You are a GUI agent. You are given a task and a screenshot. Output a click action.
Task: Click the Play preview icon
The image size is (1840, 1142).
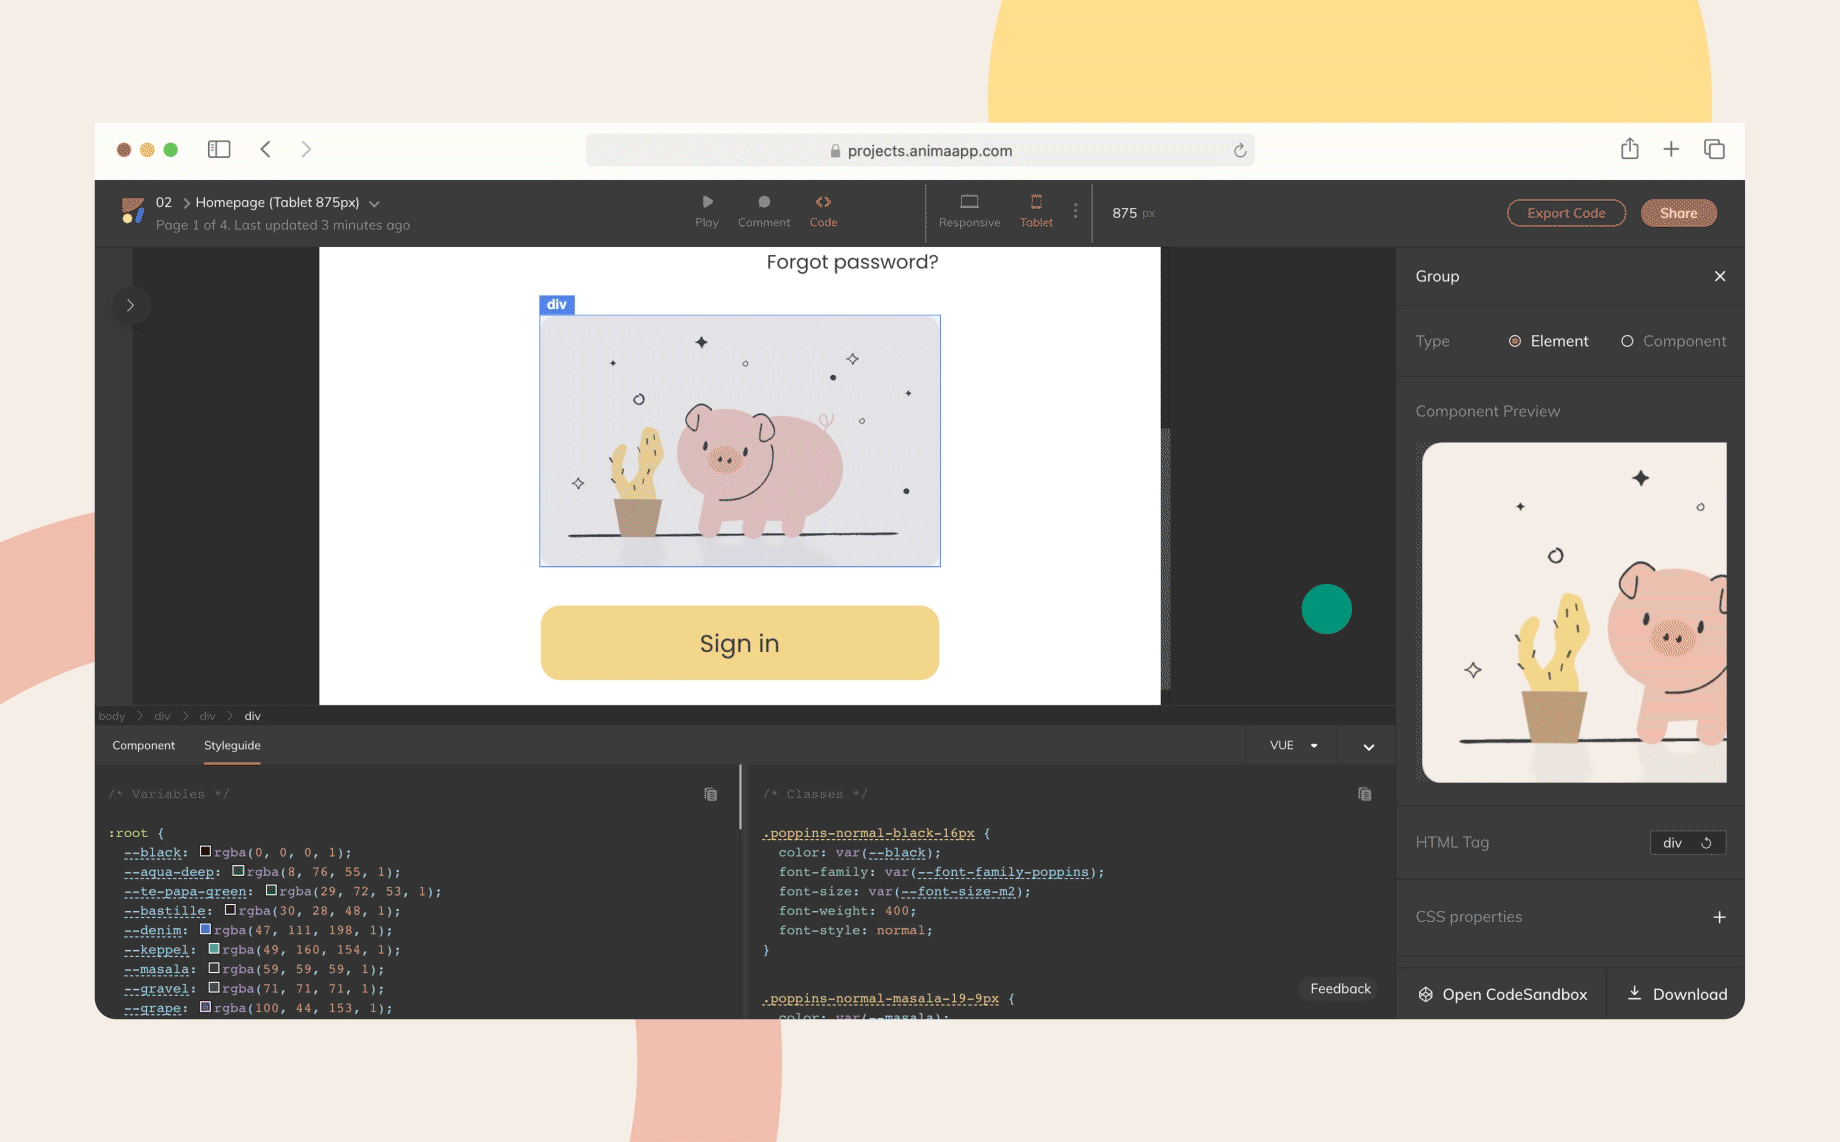[707, 203]
